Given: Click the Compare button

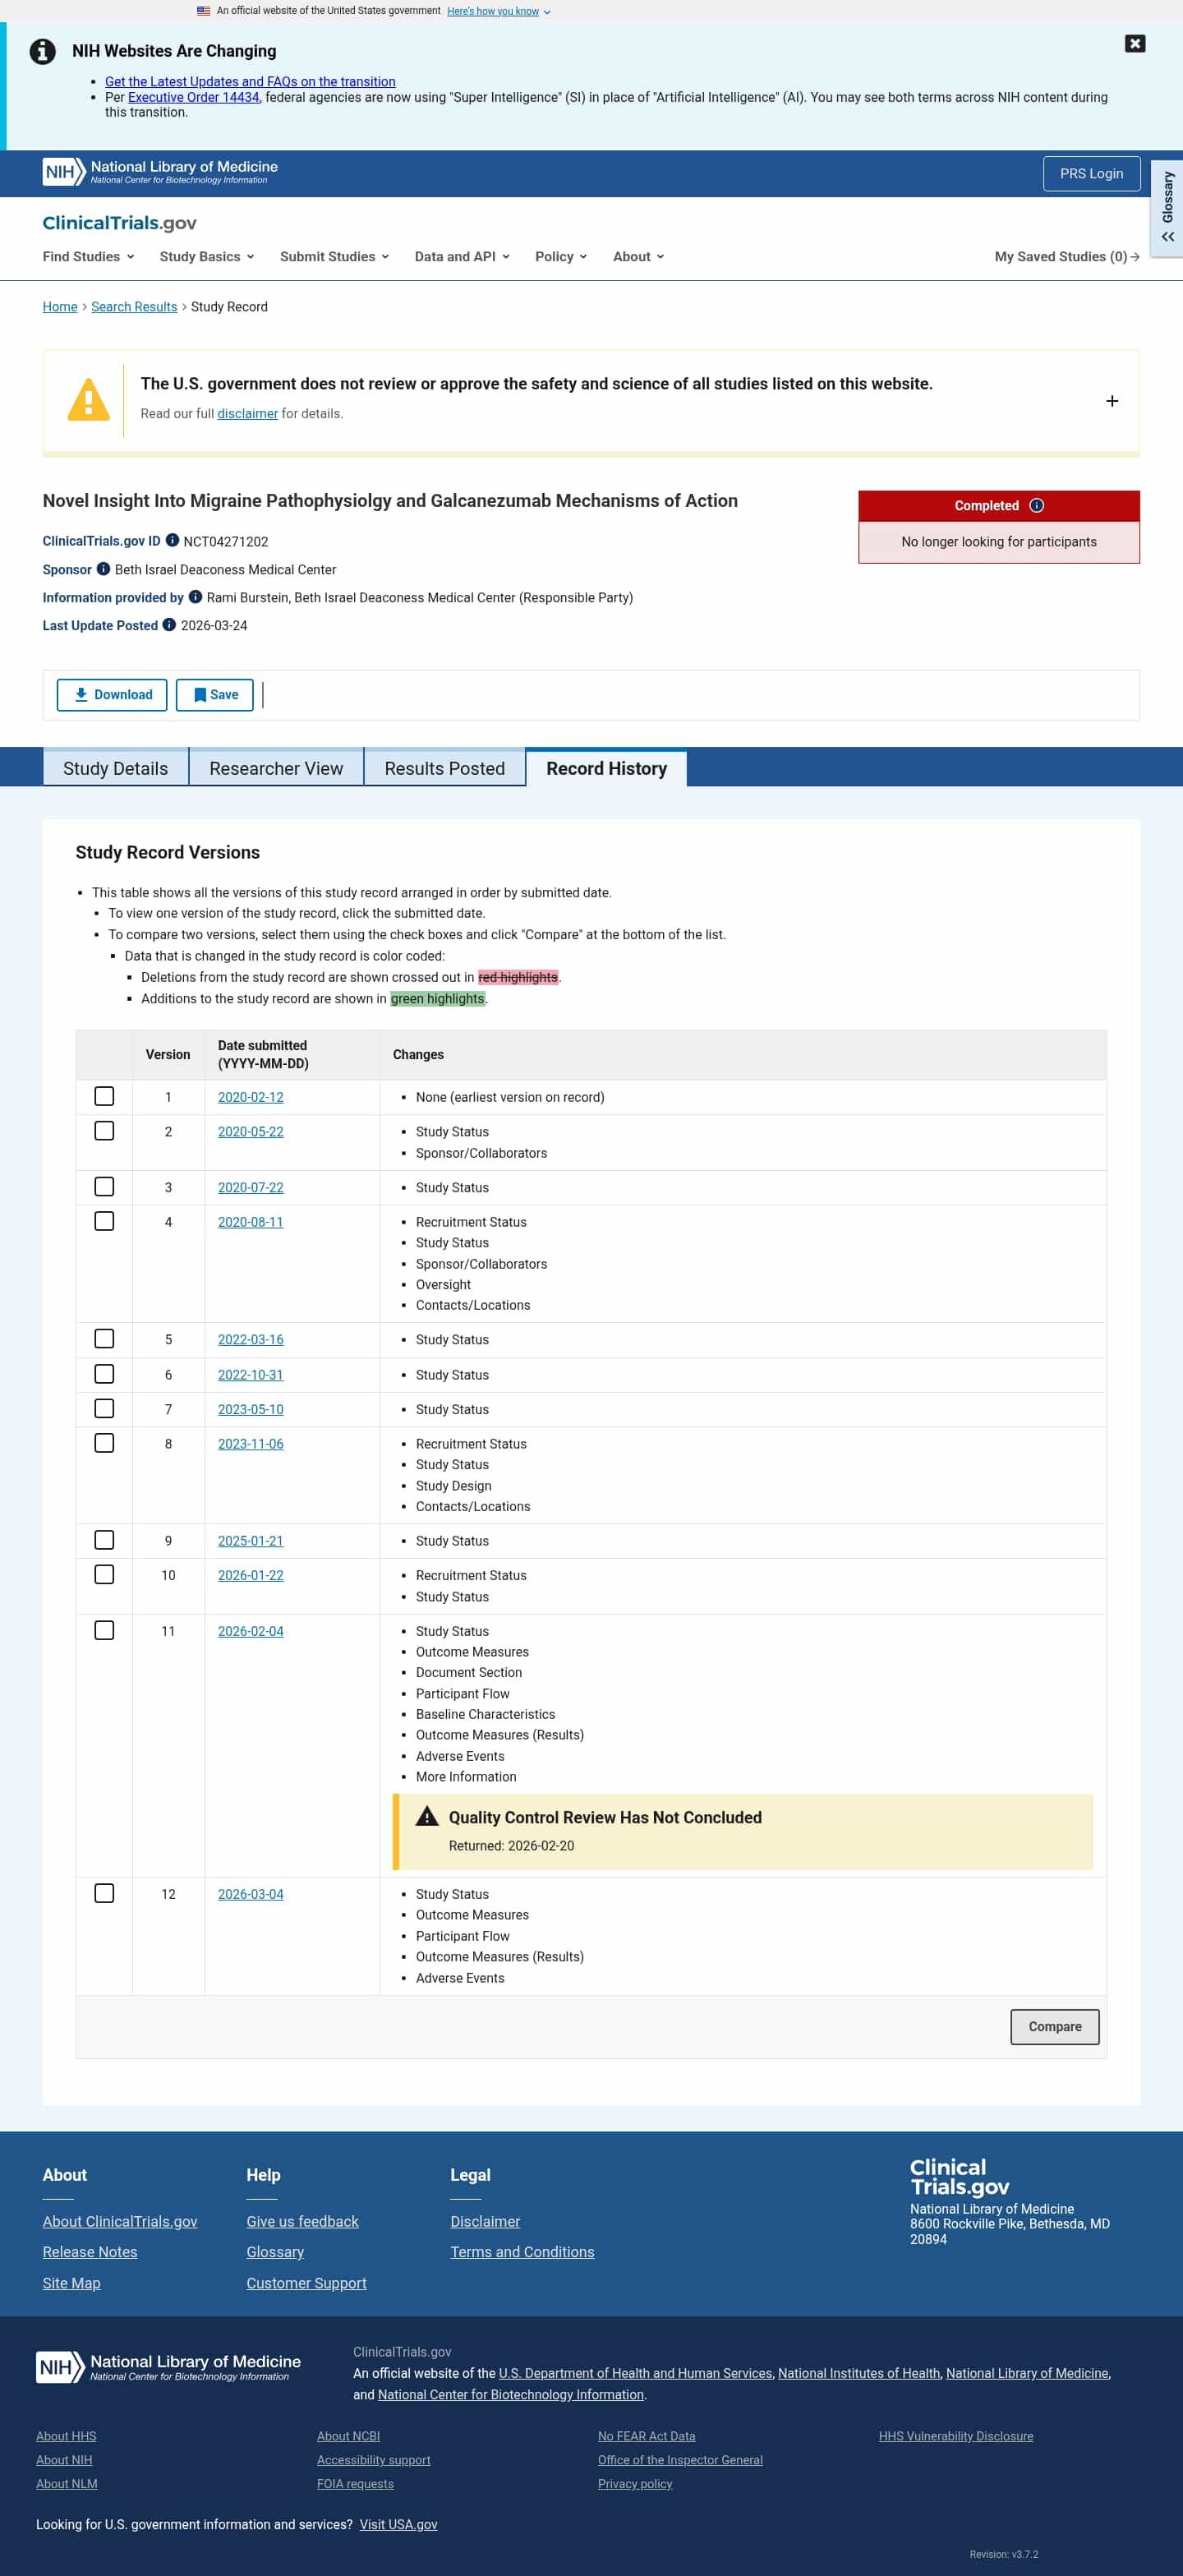Looking at the screenshot, I should [x=1054, y=2026].
